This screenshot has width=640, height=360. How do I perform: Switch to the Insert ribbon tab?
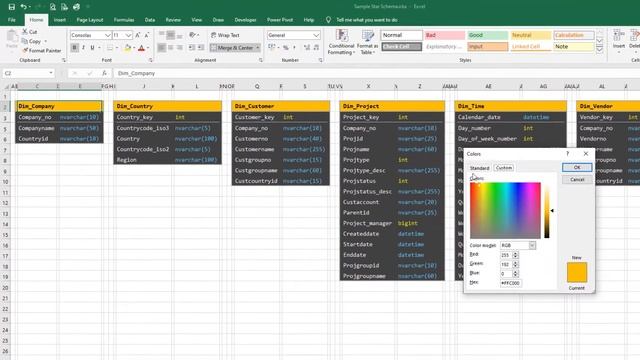[60, 20]
